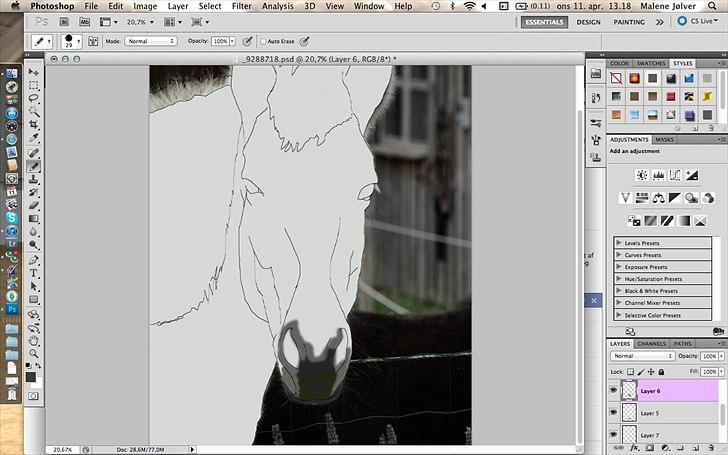
Task: Select the Crop tool
Action: tap(34, 125)
